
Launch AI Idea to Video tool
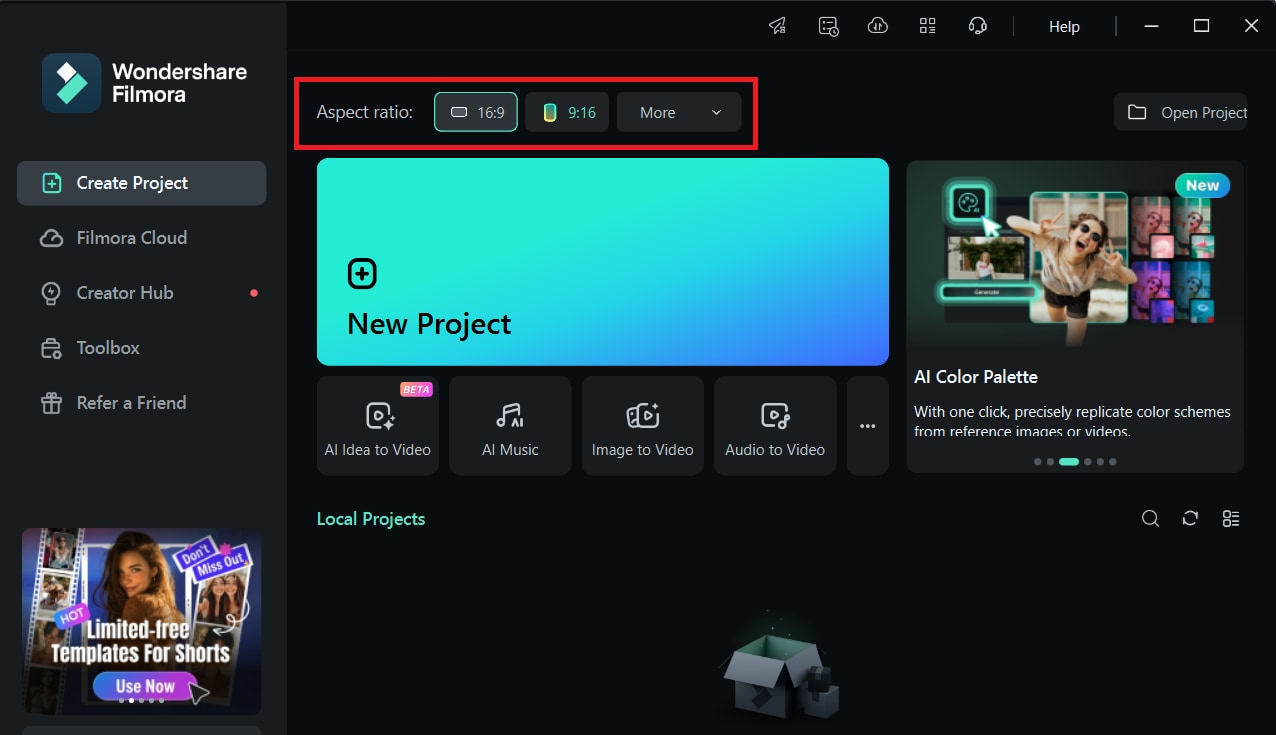tap(378, 426)
